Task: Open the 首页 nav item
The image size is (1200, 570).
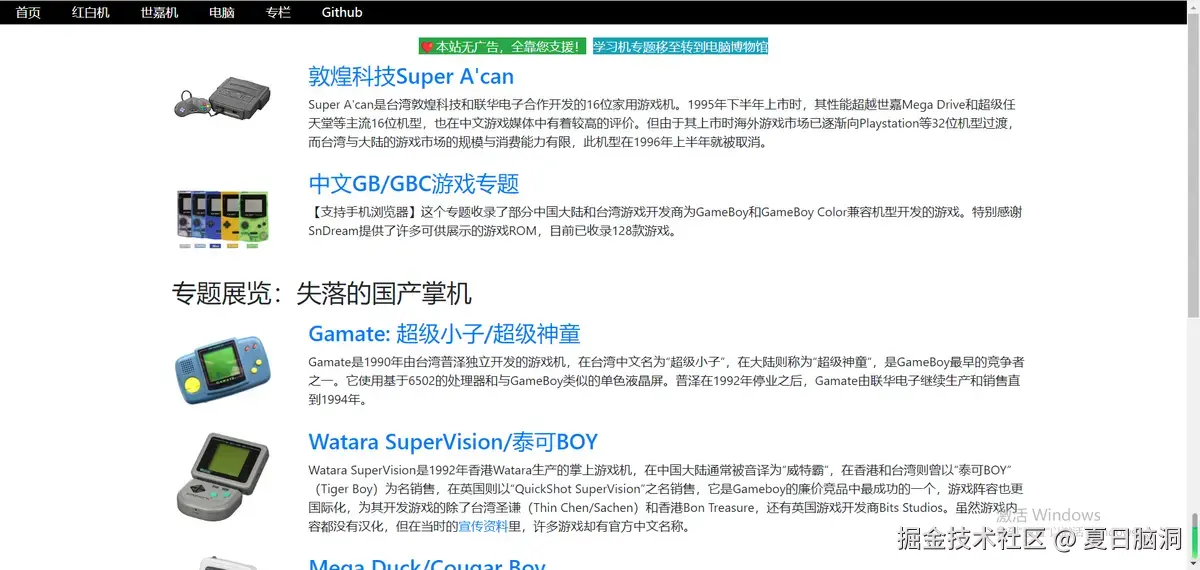Action: [x=28, y=13]
